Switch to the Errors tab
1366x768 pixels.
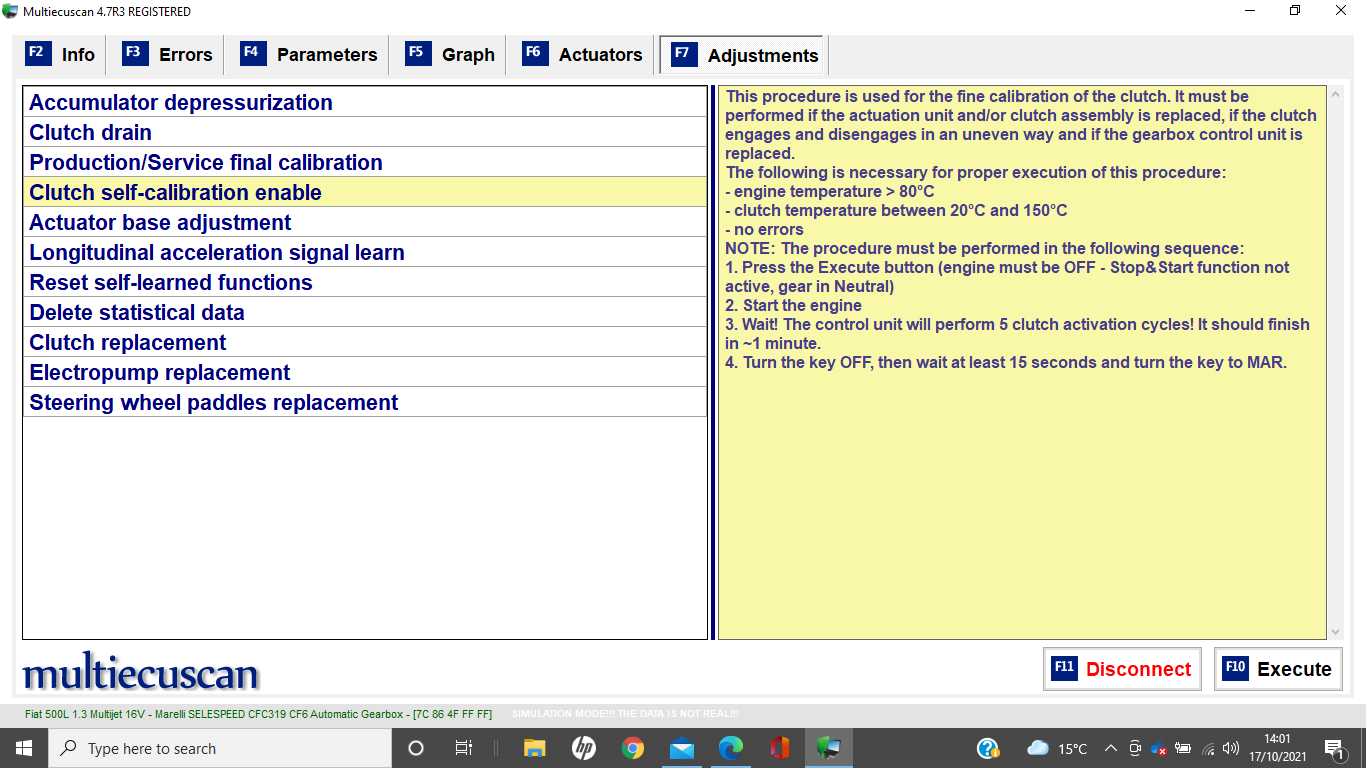point(167,55)
